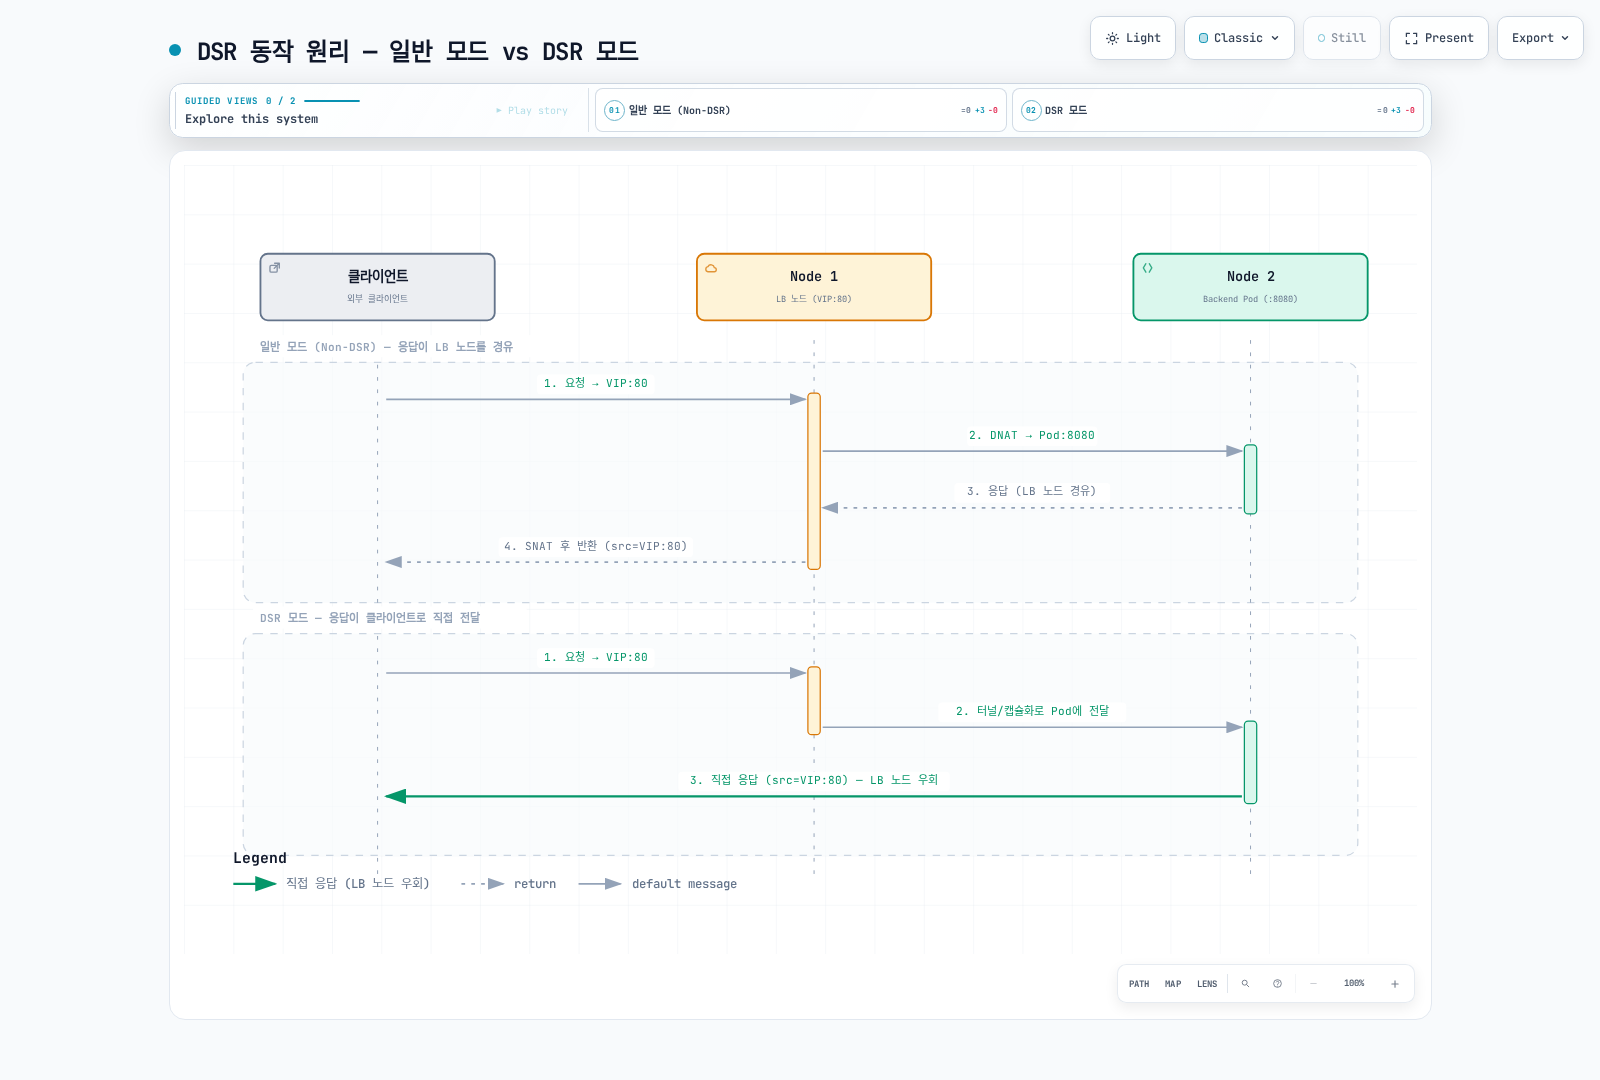Select the DSR 모드 guided view
The image size is (1600, 1080).
click(x=1217, y=110)
